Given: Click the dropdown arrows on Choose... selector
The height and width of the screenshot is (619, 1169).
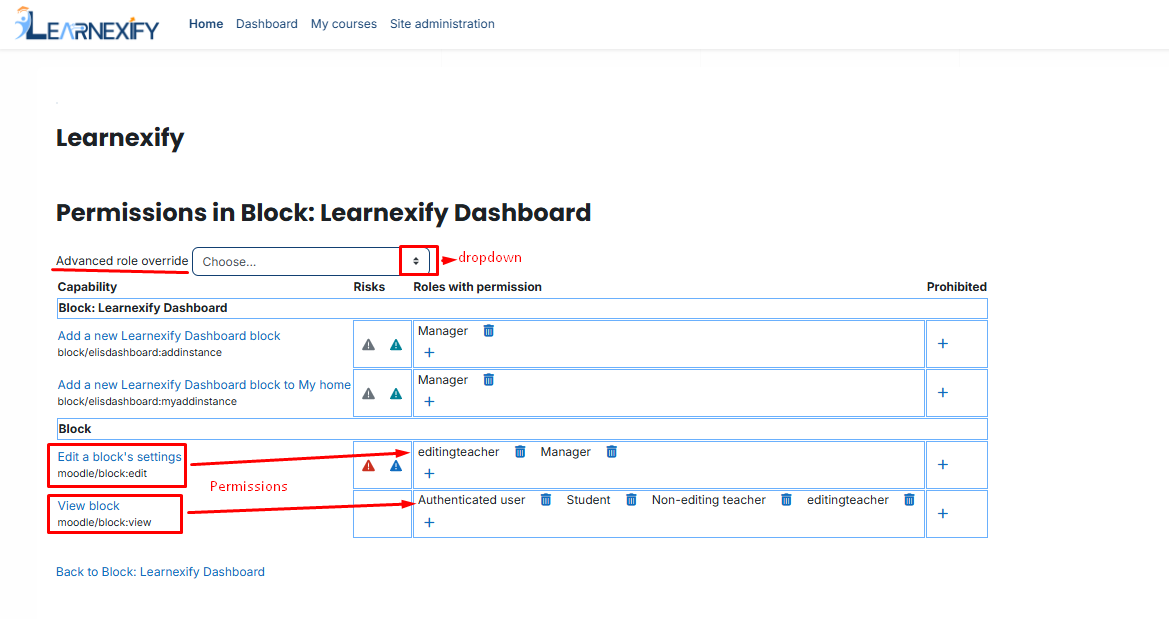Looking at the screenshot, I should pyautogui.click(x=416, y=261).
